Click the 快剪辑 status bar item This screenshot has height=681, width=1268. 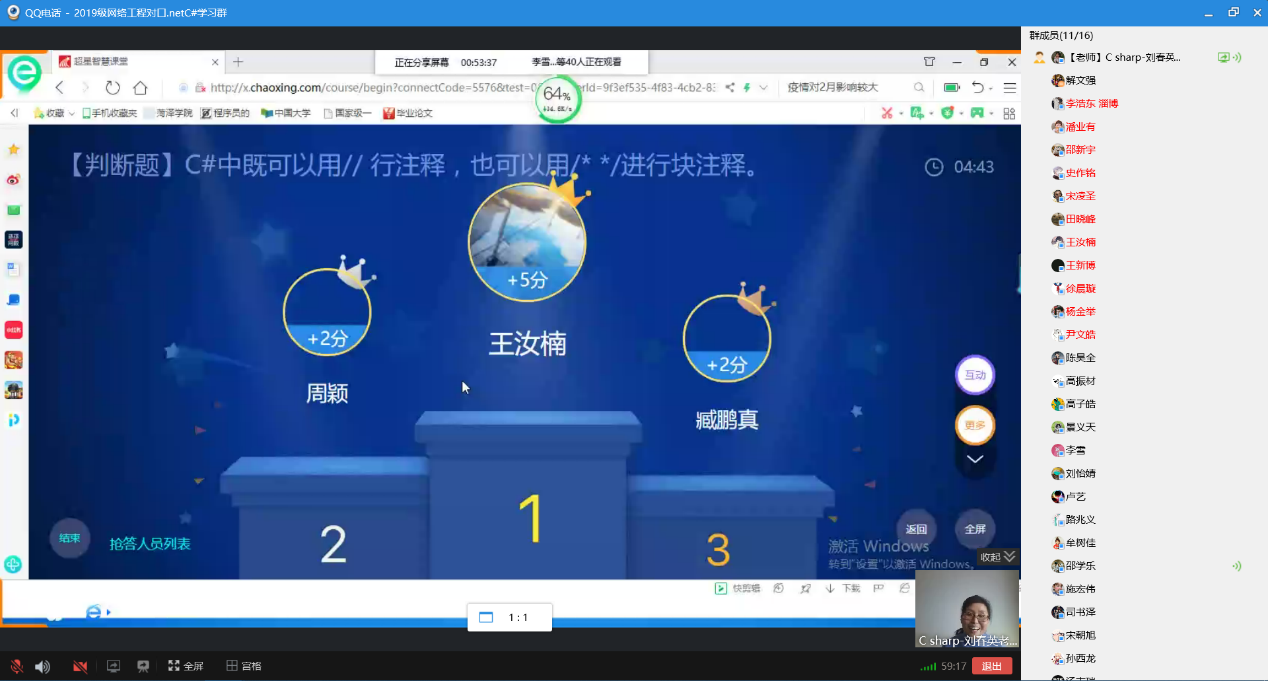(x=737, y=588)
